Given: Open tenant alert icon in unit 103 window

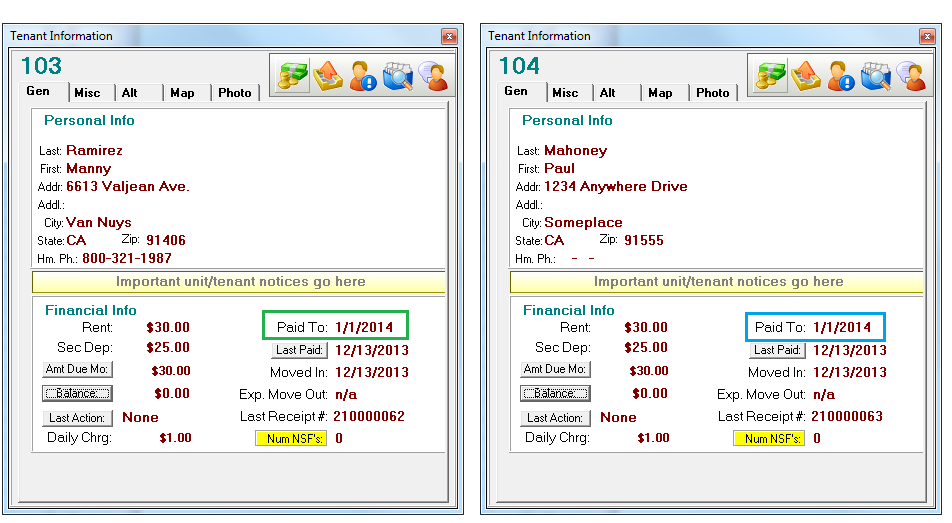Looking at the screenshot, I should 363,77.
